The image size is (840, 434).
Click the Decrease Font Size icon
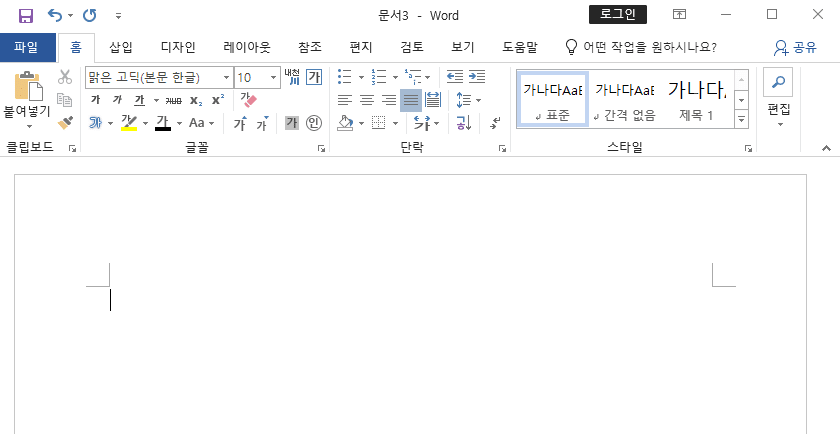pos(262,123)
